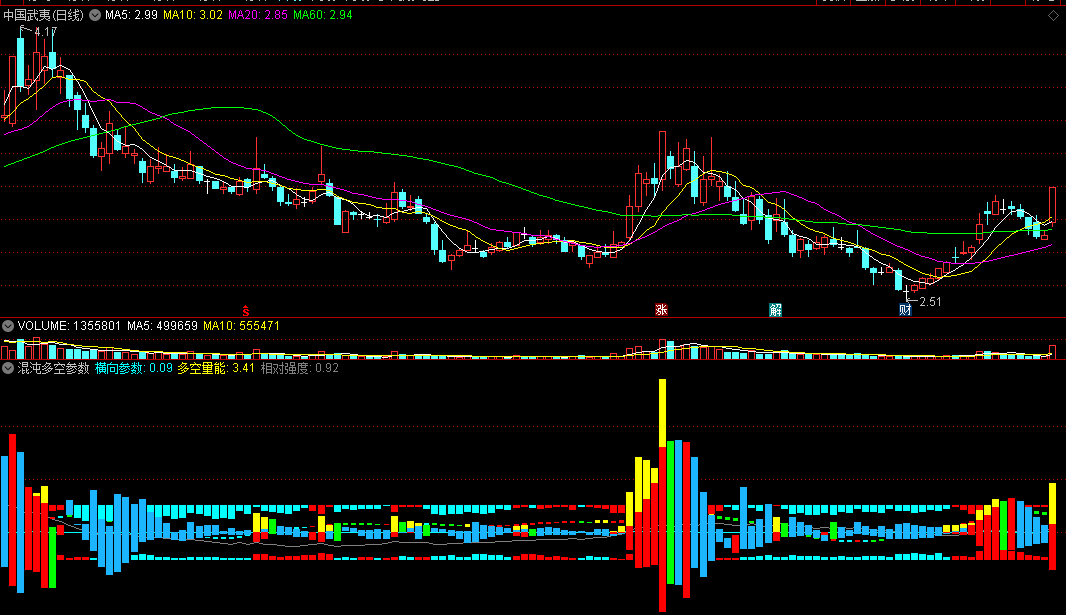Click the diamond icon at top right corner
This screenshot has width=1066, height=615.
point(1053,15)
